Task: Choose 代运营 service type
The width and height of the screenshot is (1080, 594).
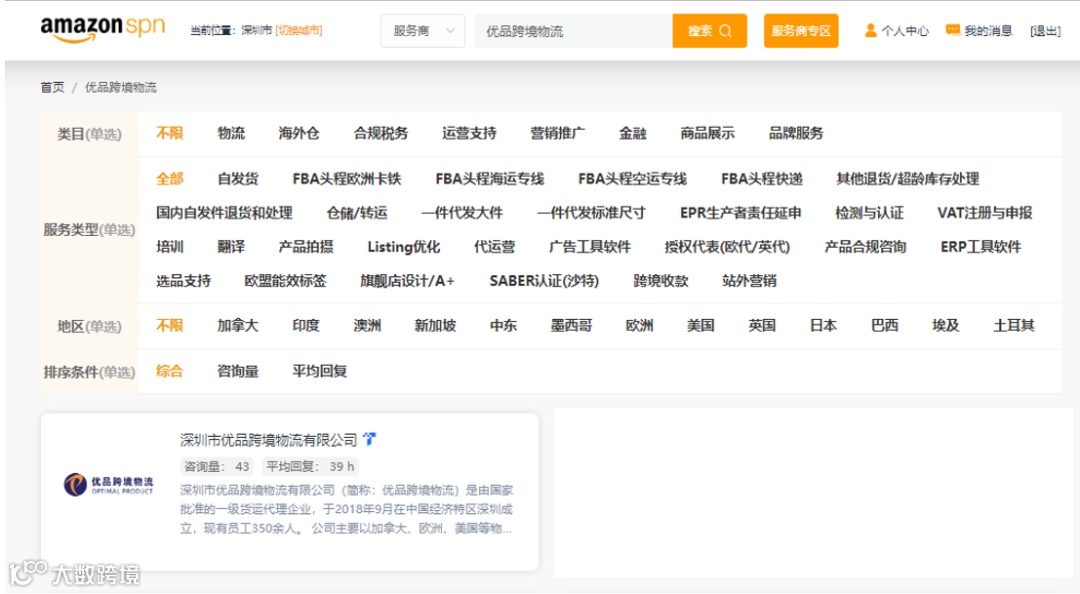Action: pos(495,247)
